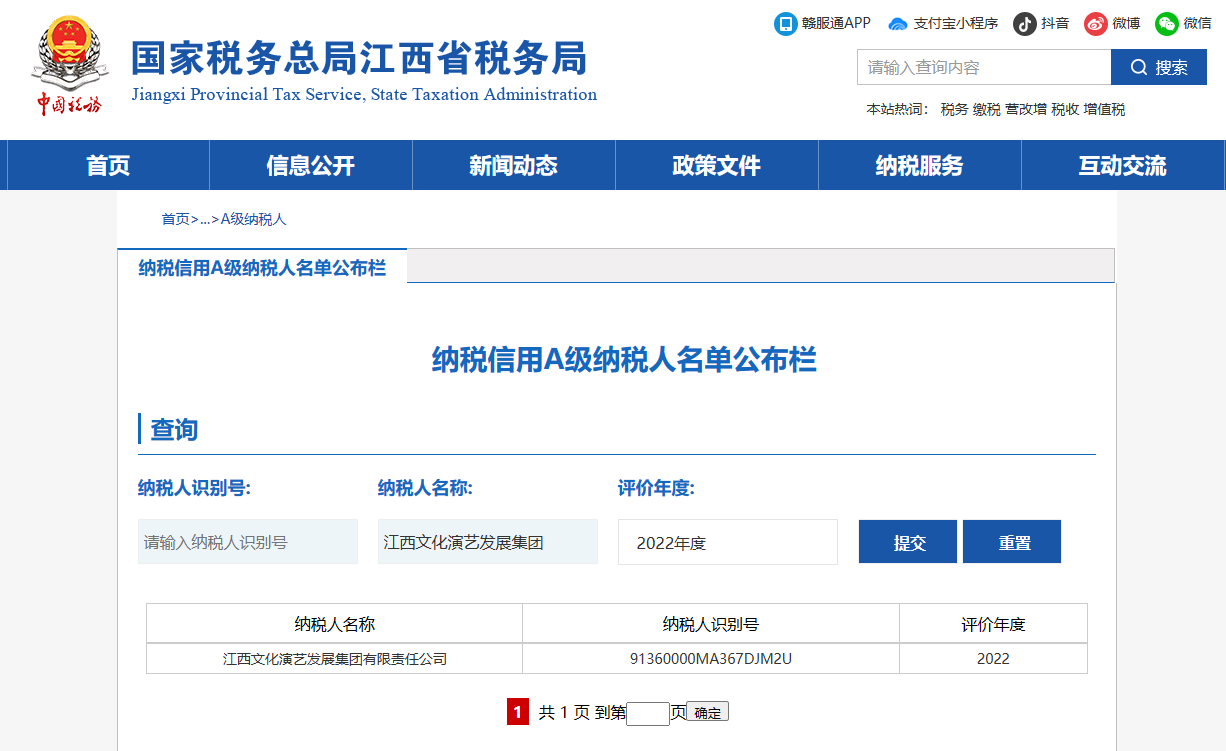Click the magnifier 搜索 search button
Image resolution: width=1226 pixels, height=751 pixels.
point(1159,67)
